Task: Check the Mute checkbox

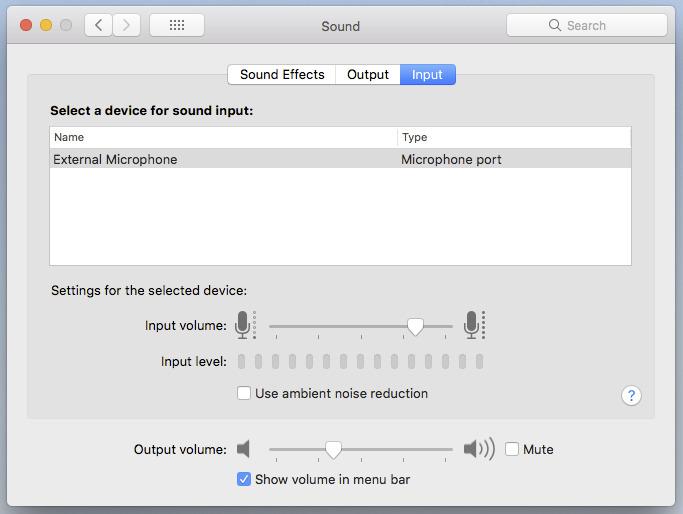Action: point(512,449)
